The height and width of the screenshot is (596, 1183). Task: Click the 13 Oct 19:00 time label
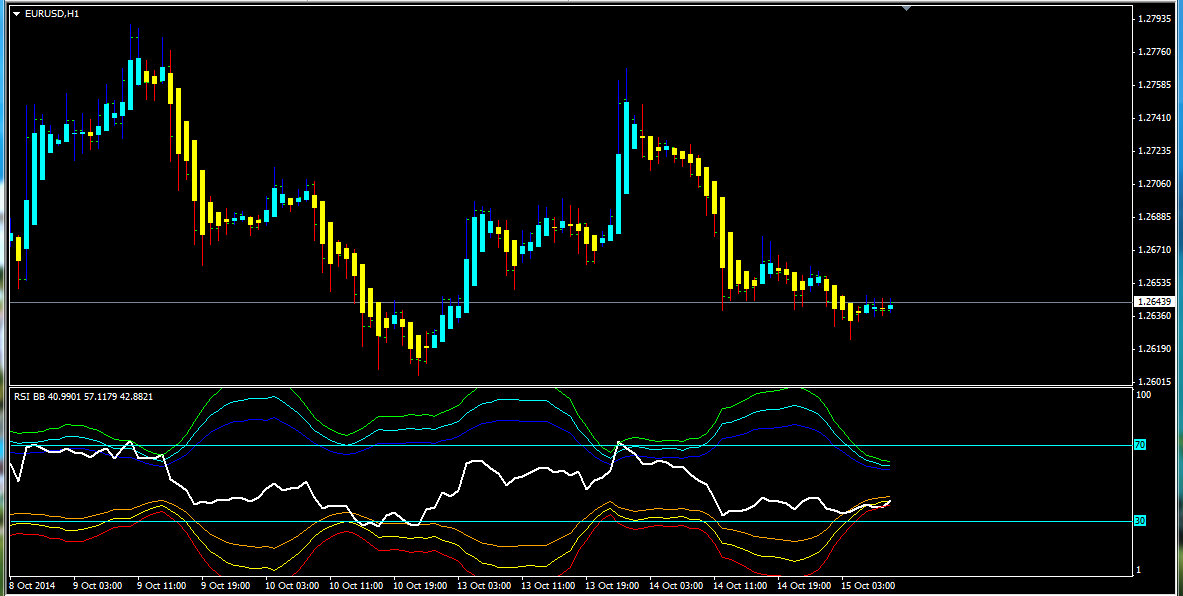[x=613, y=585]
